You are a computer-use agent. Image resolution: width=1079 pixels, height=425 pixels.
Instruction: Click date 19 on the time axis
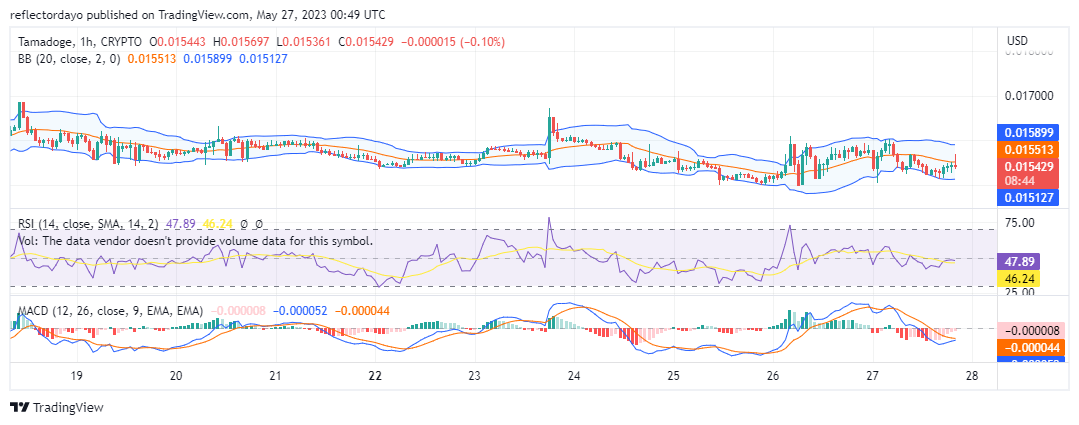coord(76,376)
